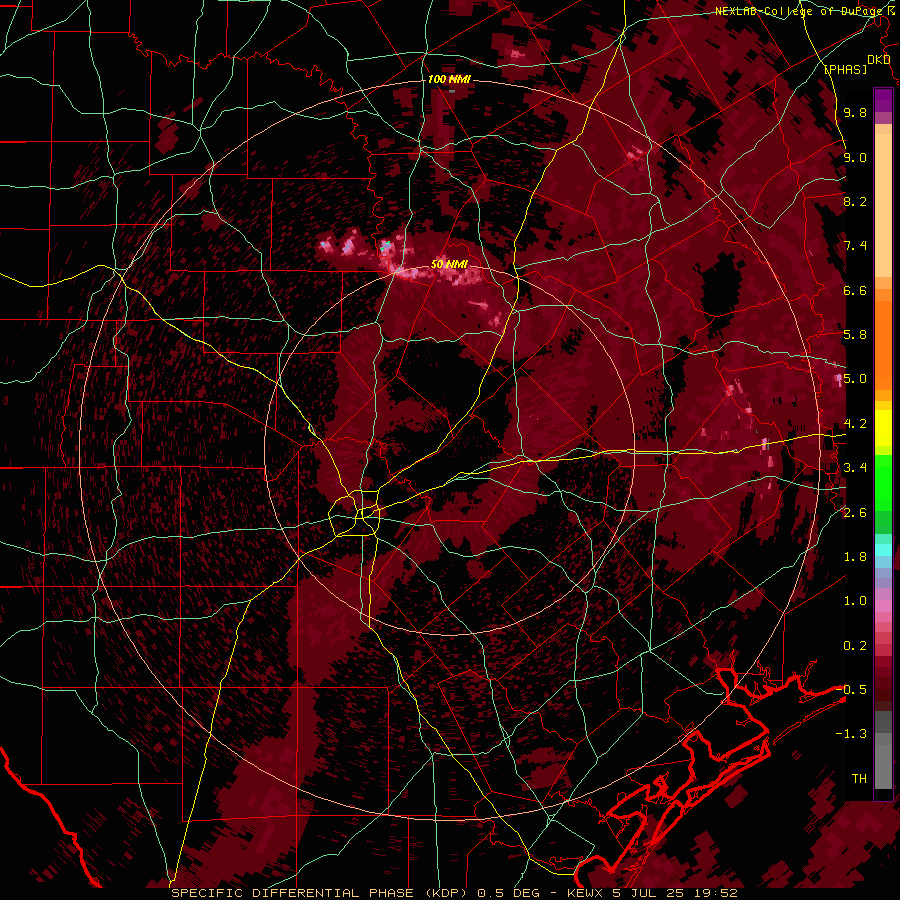Click the 8.2 scale value
This screenshot has width=900, height=900.
(855, 202)
